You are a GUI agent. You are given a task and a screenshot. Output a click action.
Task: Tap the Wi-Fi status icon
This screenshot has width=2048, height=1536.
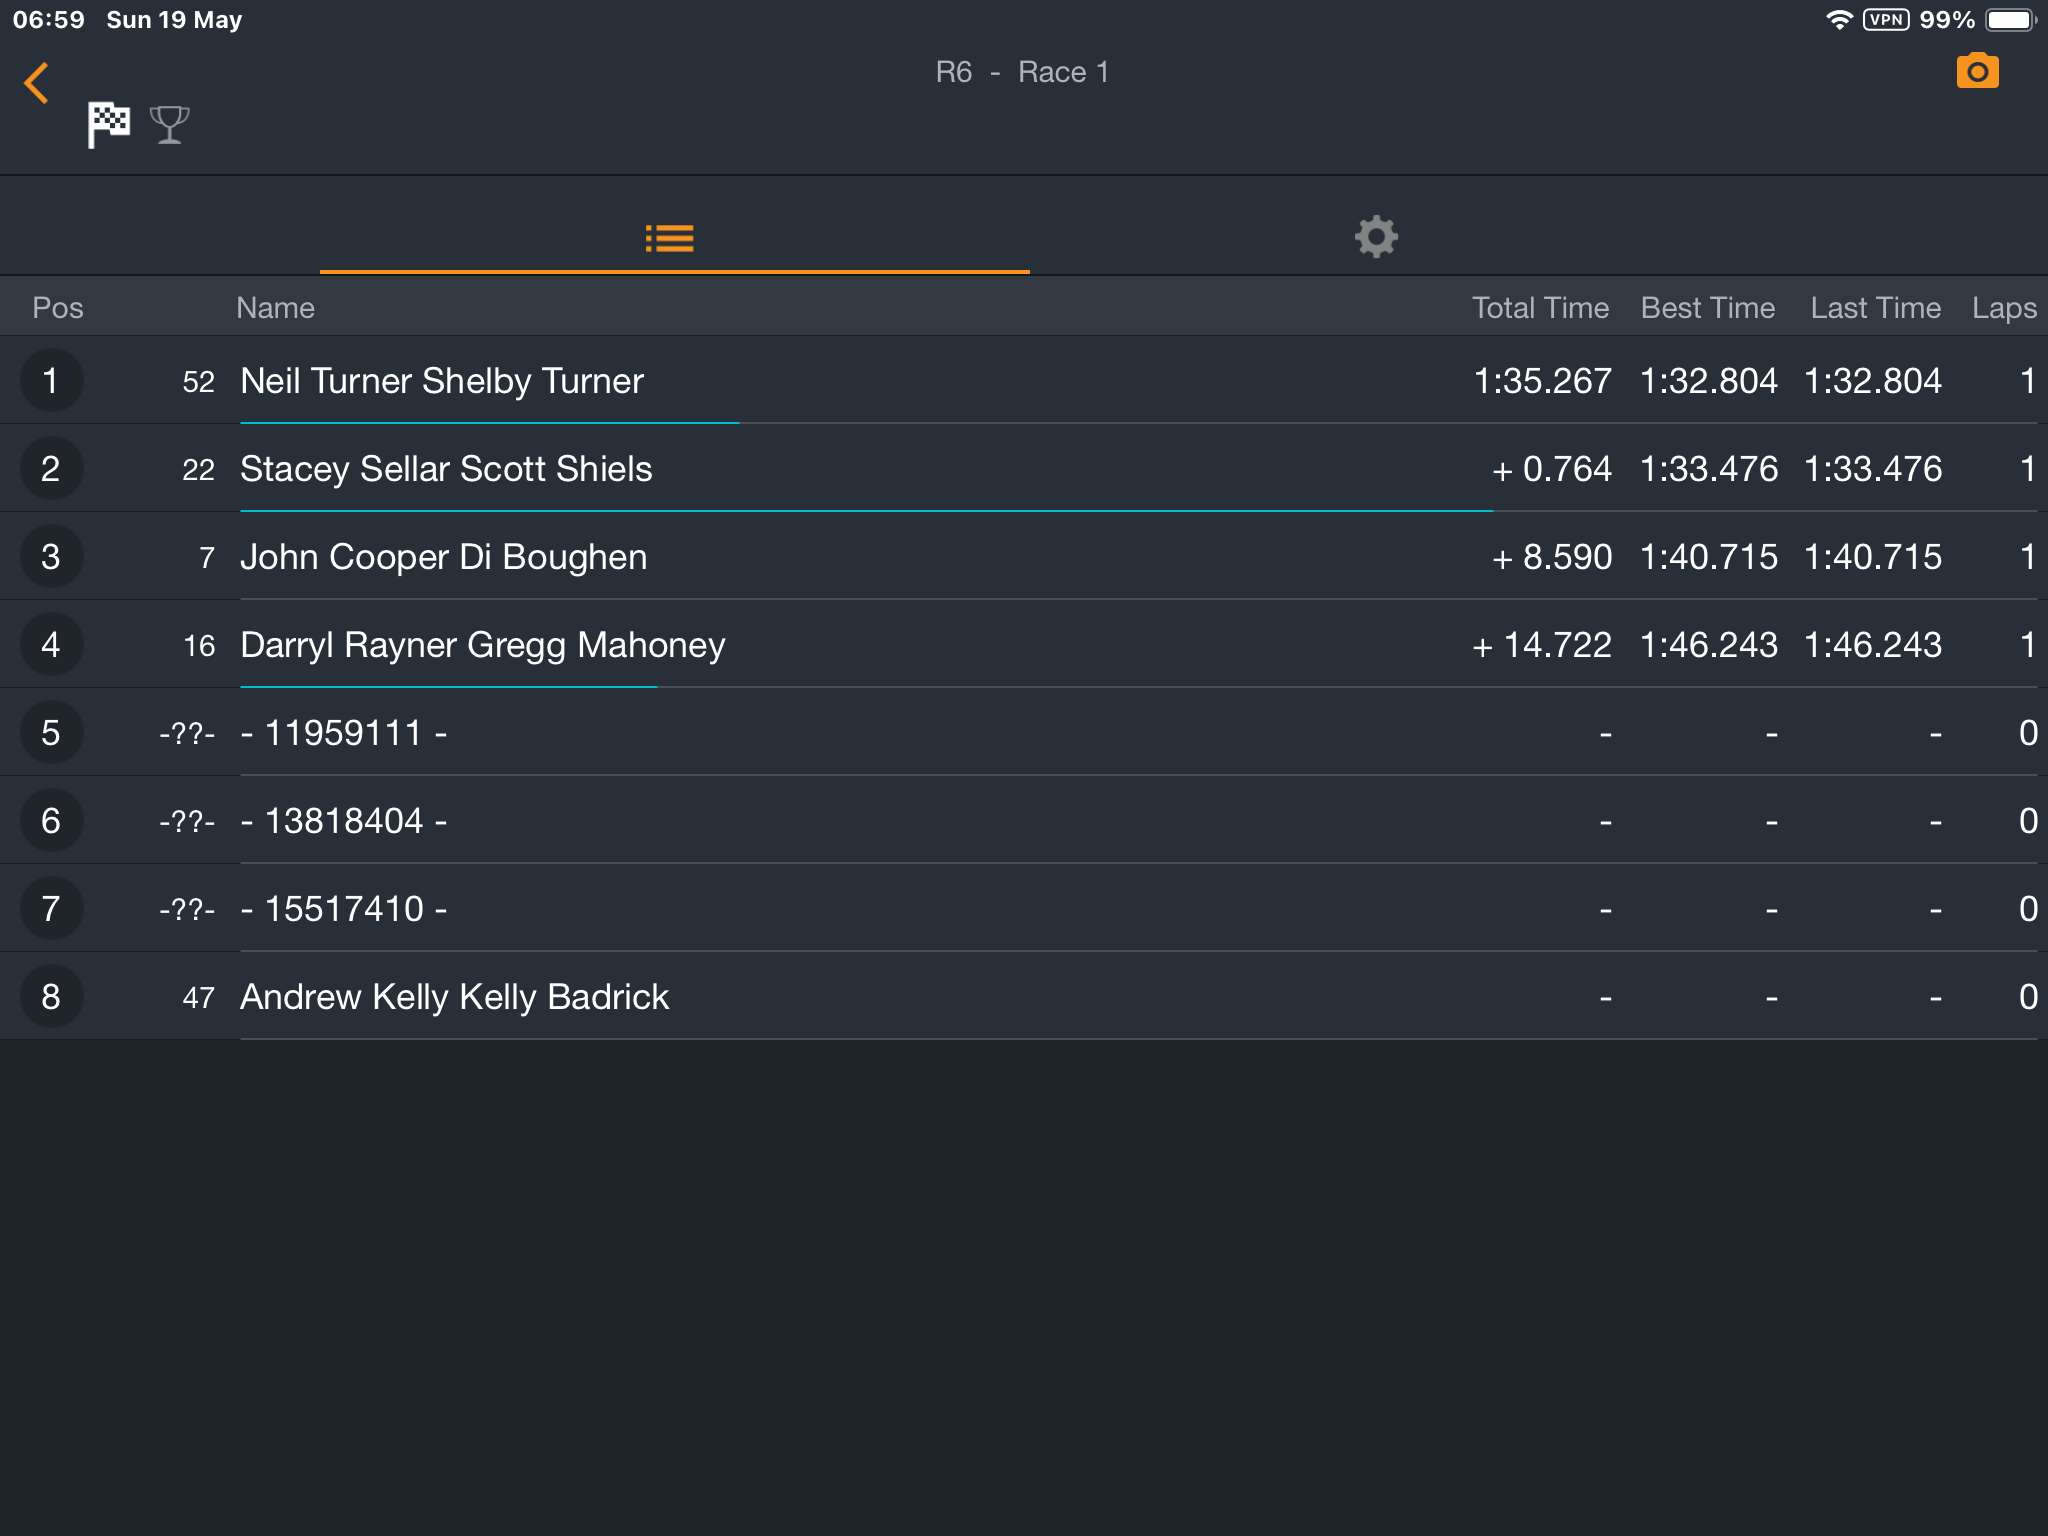pos(1838,20)
